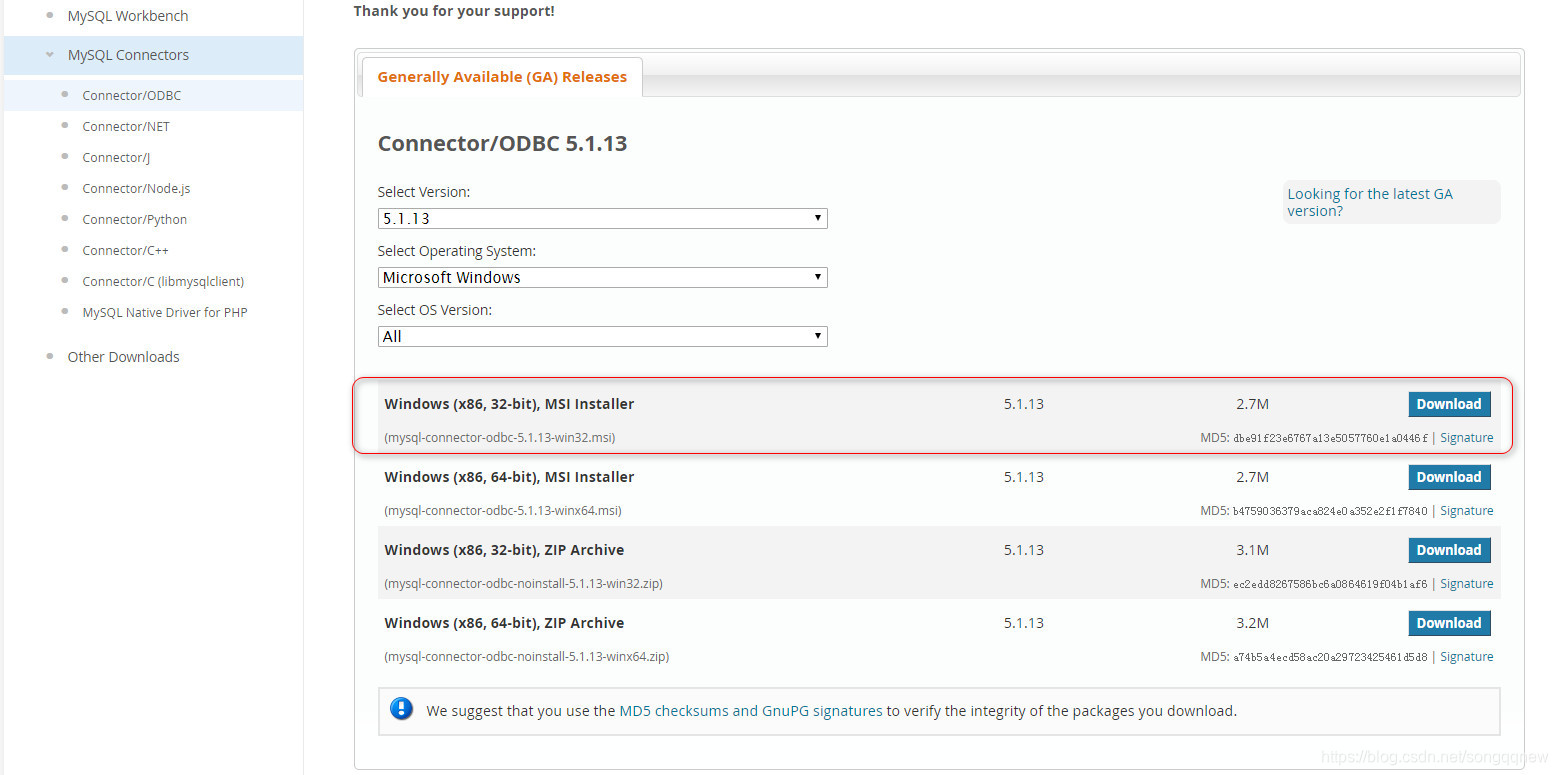This screenshot has height=775, width=1558.
Task: Click the 32-bit MSI Installer MD5 hash
Action: click(1331, 438)
